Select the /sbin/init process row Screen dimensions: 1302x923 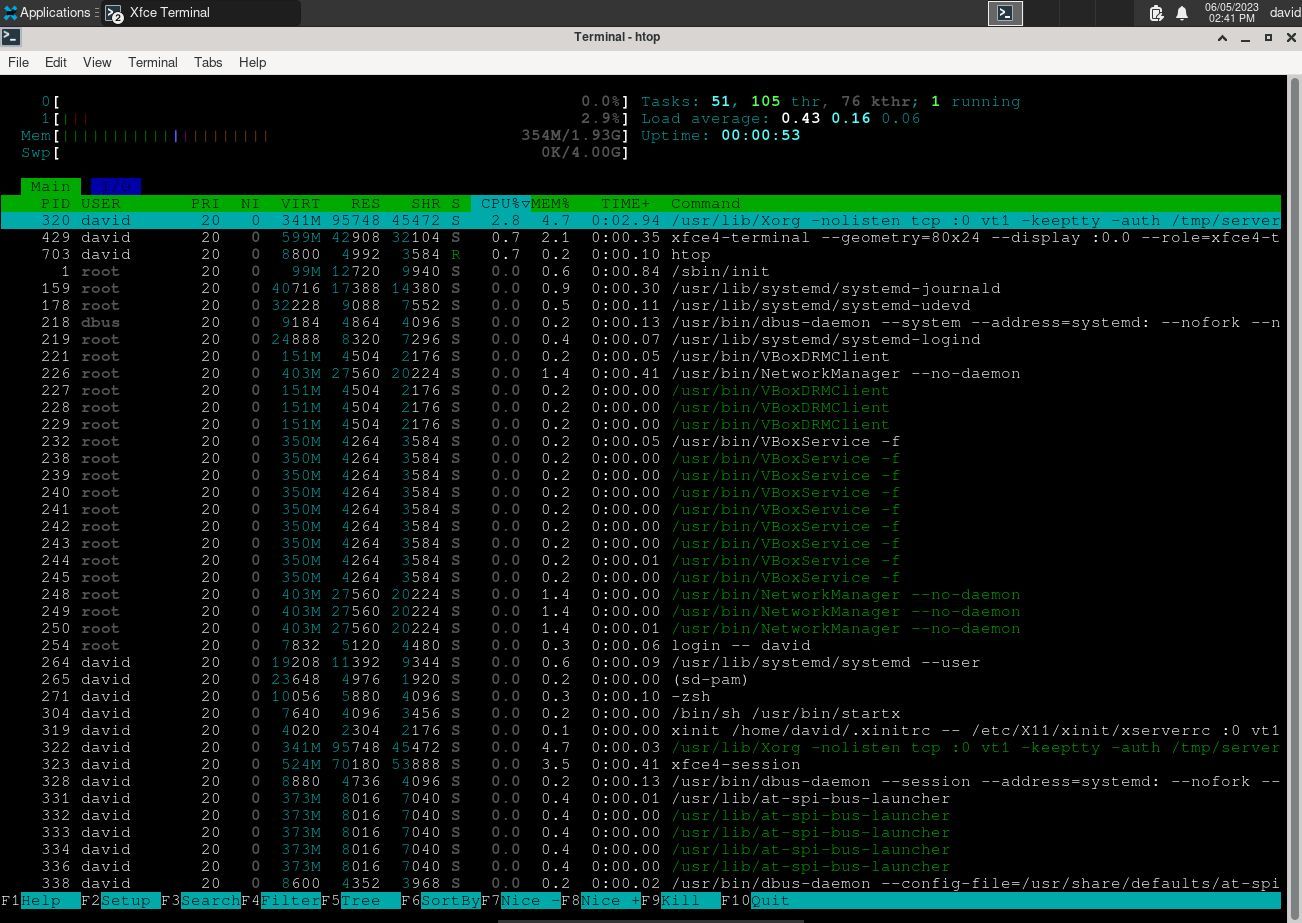(640, 271)
